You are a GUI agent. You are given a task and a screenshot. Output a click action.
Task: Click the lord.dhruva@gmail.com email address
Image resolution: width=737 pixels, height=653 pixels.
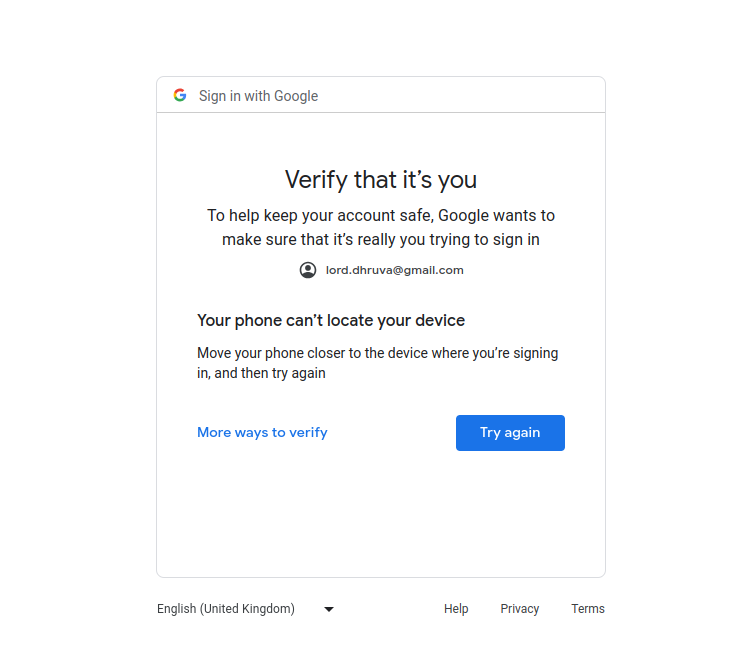click(395, 270)
